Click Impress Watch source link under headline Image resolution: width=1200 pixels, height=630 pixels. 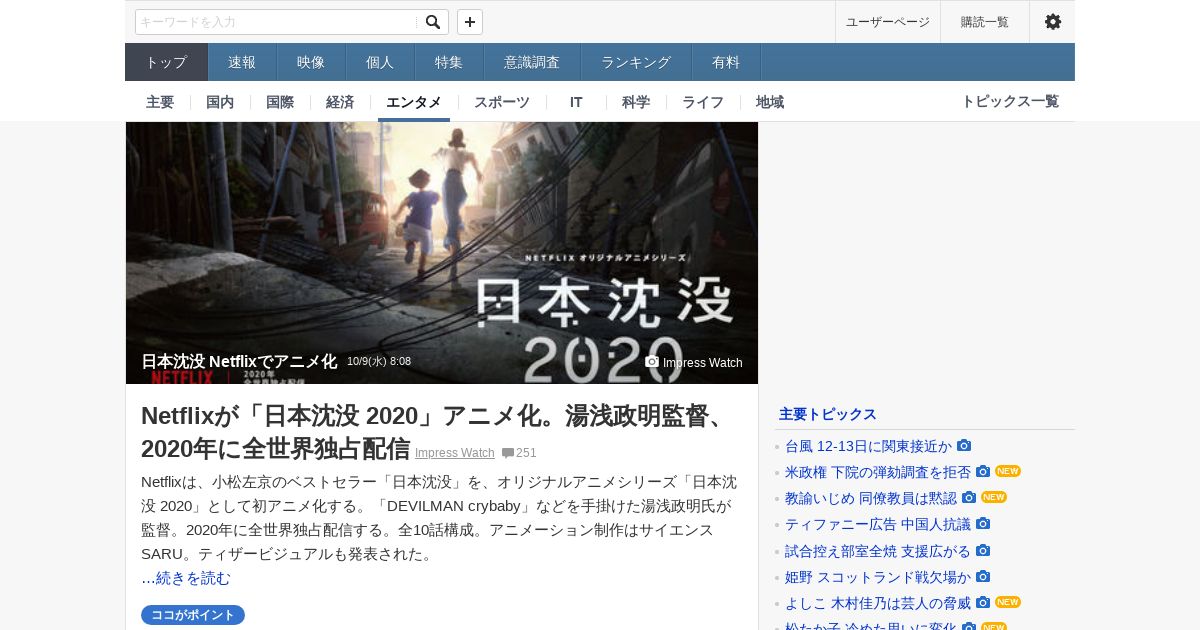click(455, 453)
